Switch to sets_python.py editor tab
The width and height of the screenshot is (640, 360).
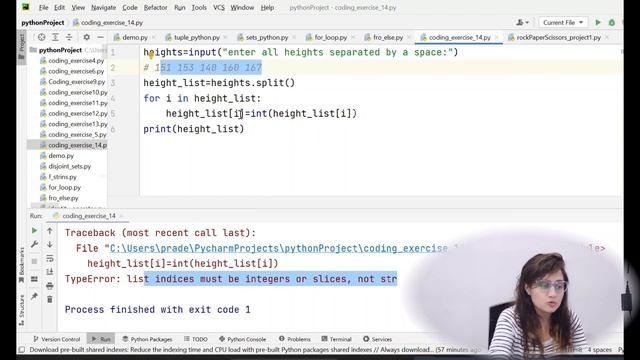click(267, 37)
